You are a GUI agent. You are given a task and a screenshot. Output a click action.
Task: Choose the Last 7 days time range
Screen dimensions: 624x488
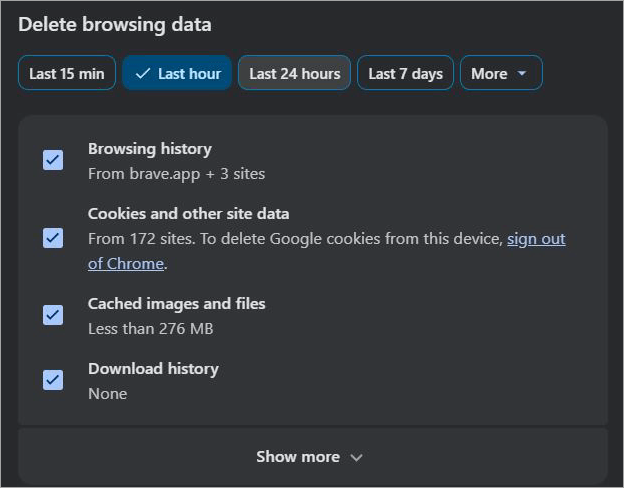405,73
